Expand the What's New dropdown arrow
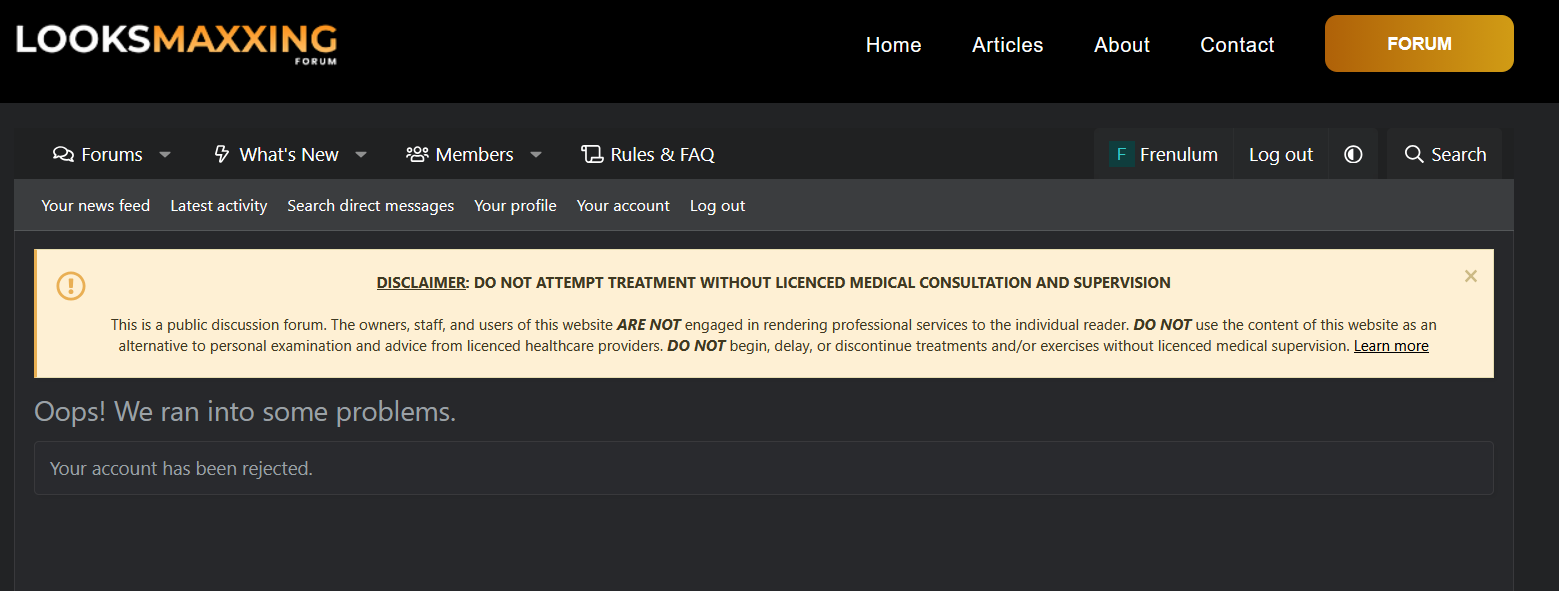1559x591 pixels. [x=361, y=154]
